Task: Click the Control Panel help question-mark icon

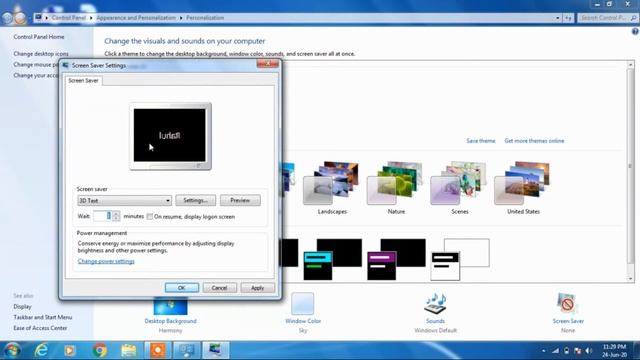Action: 635,31
